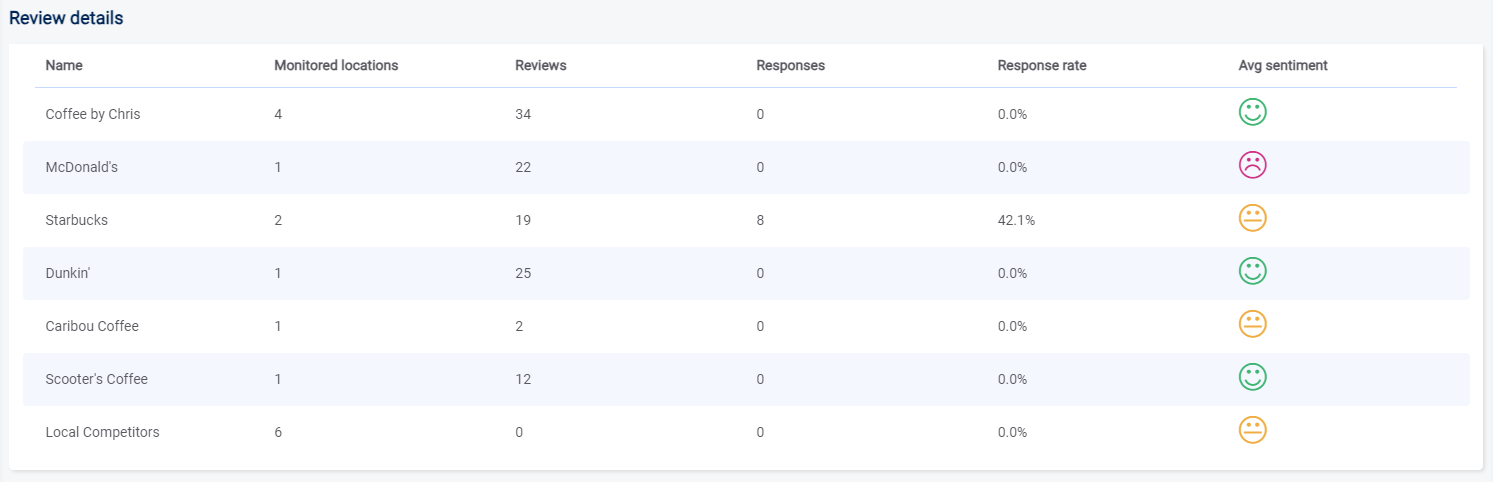Sort by Monitored locations column header
The height and width of the screenshot is (482, 1493).
tap(336, 66)
